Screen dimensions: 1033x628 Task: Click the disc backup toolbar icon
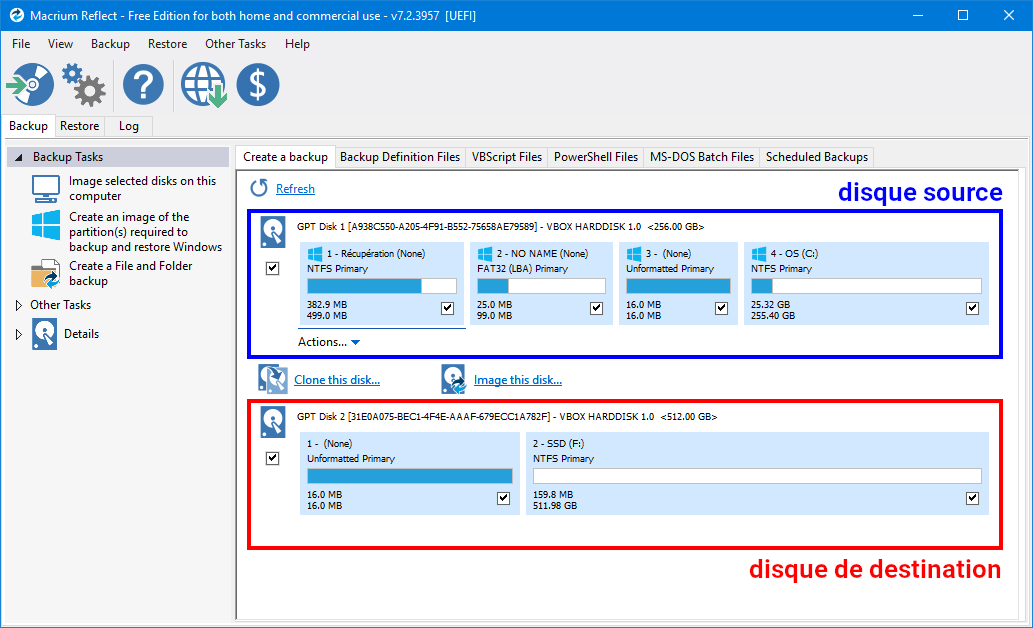[30, 84]
